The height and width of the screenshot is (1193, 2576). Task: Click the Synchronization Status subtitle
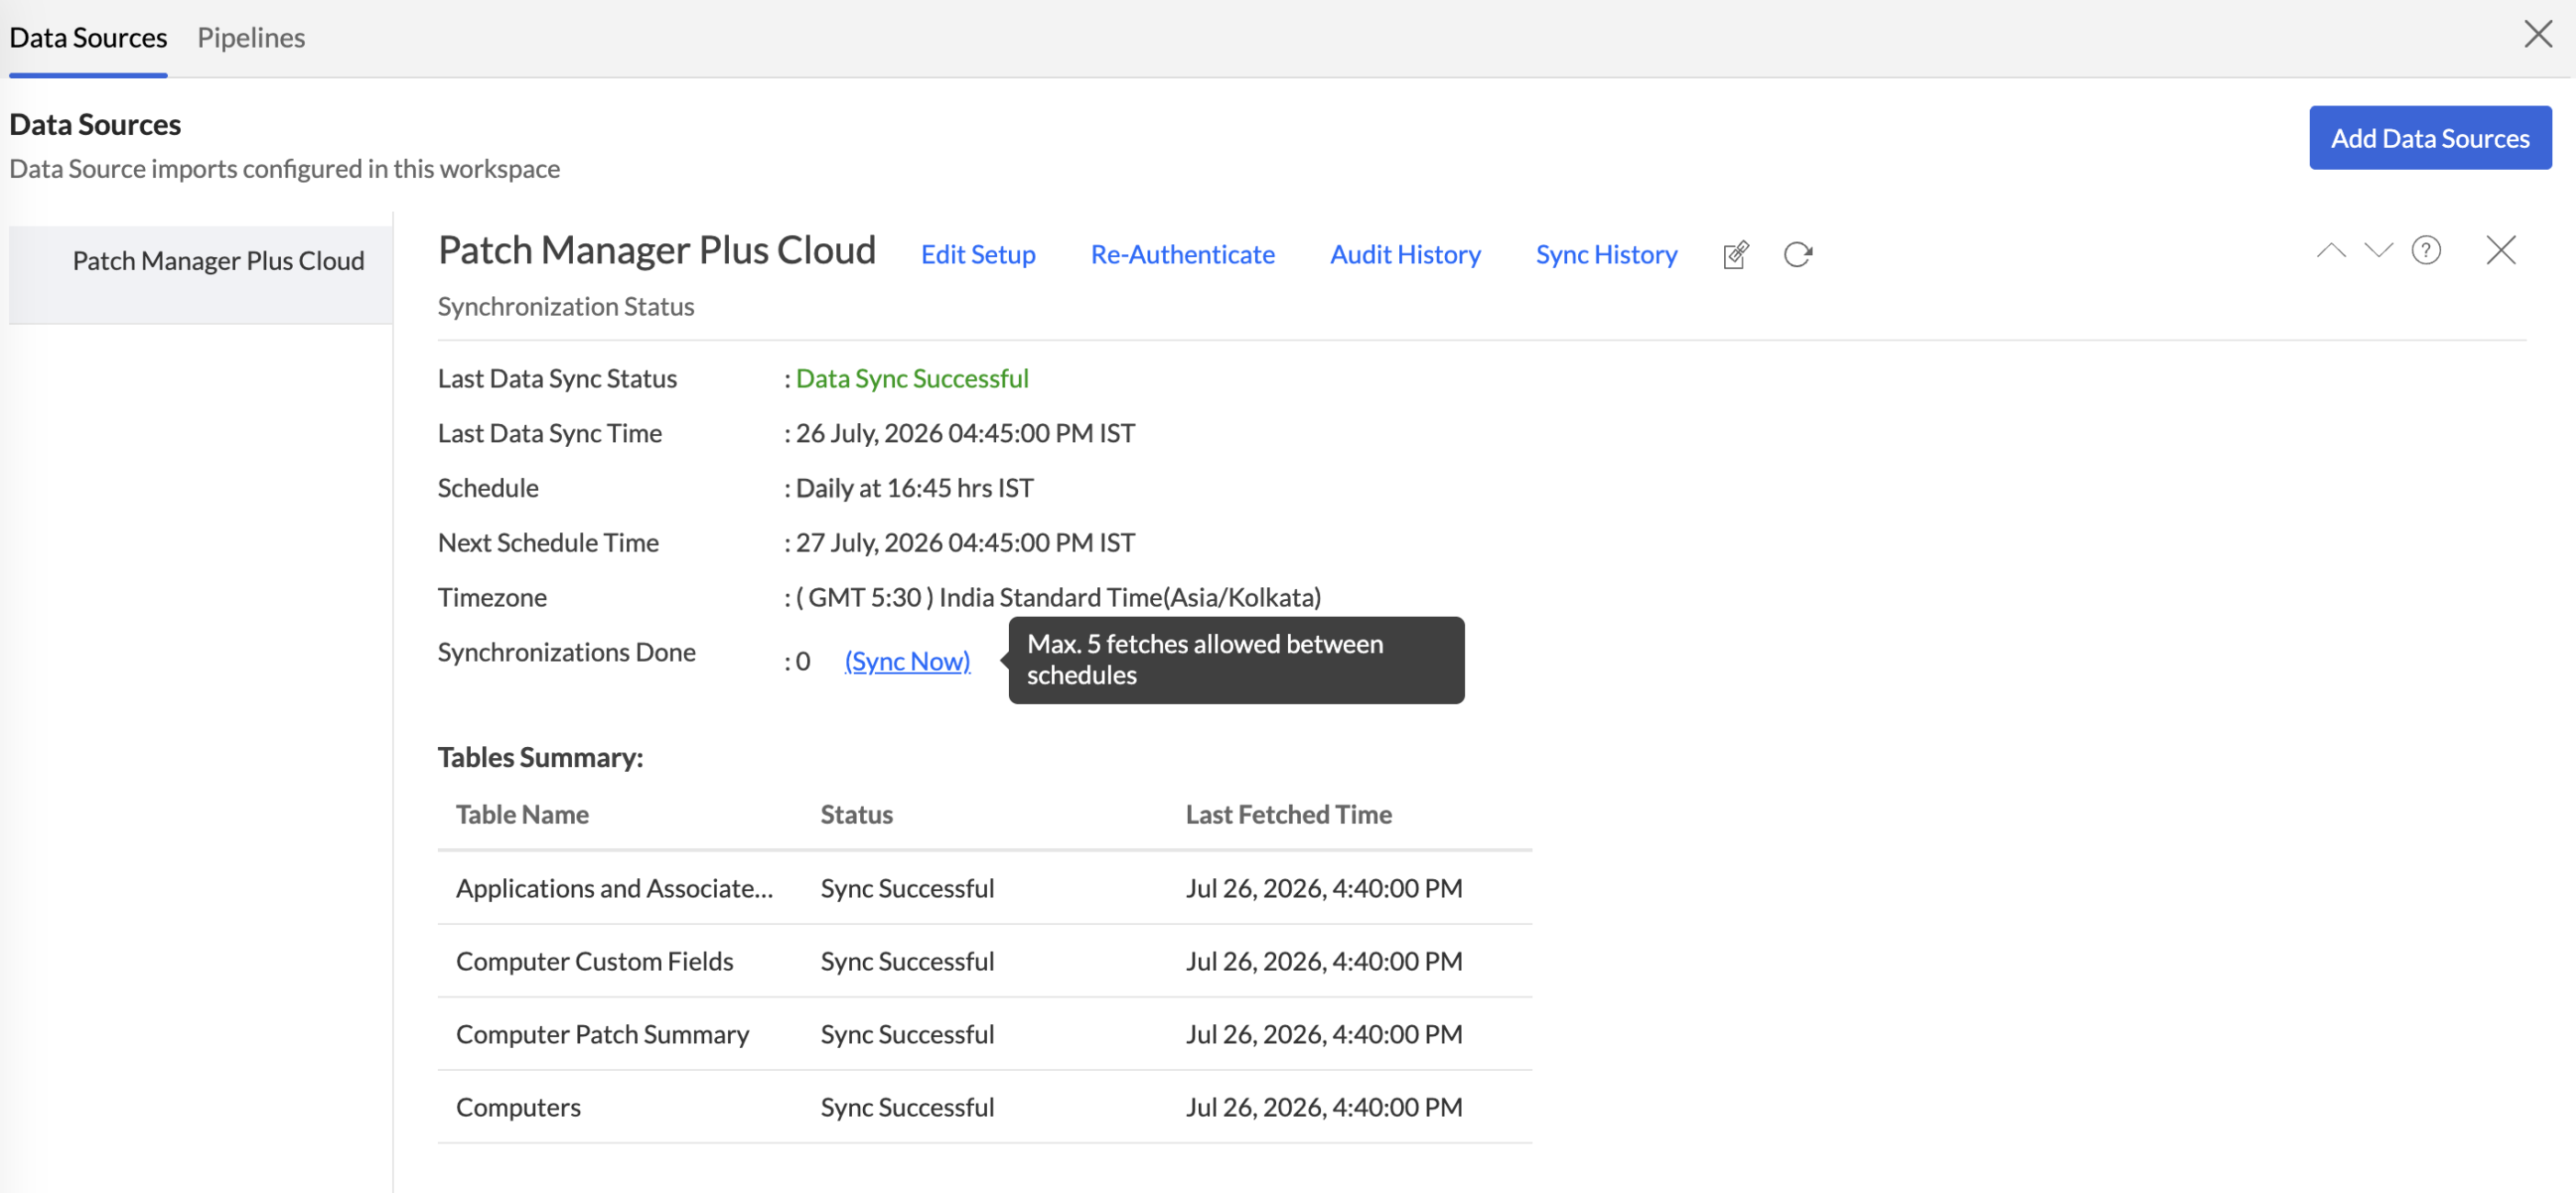pyautogui.click(x=565, y=306)
